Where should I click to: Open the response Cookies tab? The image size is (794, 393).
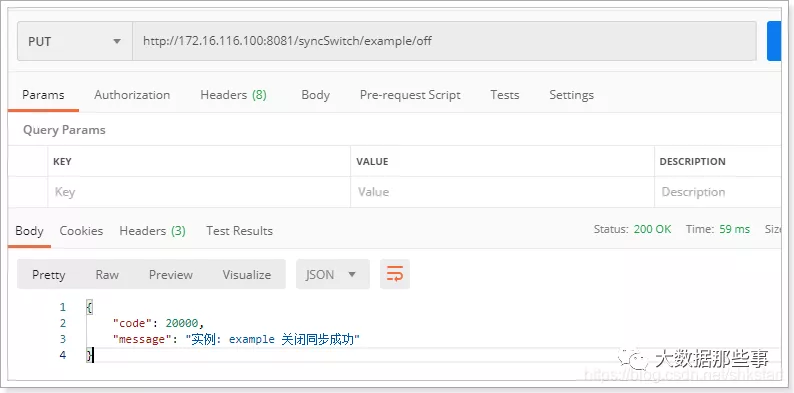click(81, 231)
